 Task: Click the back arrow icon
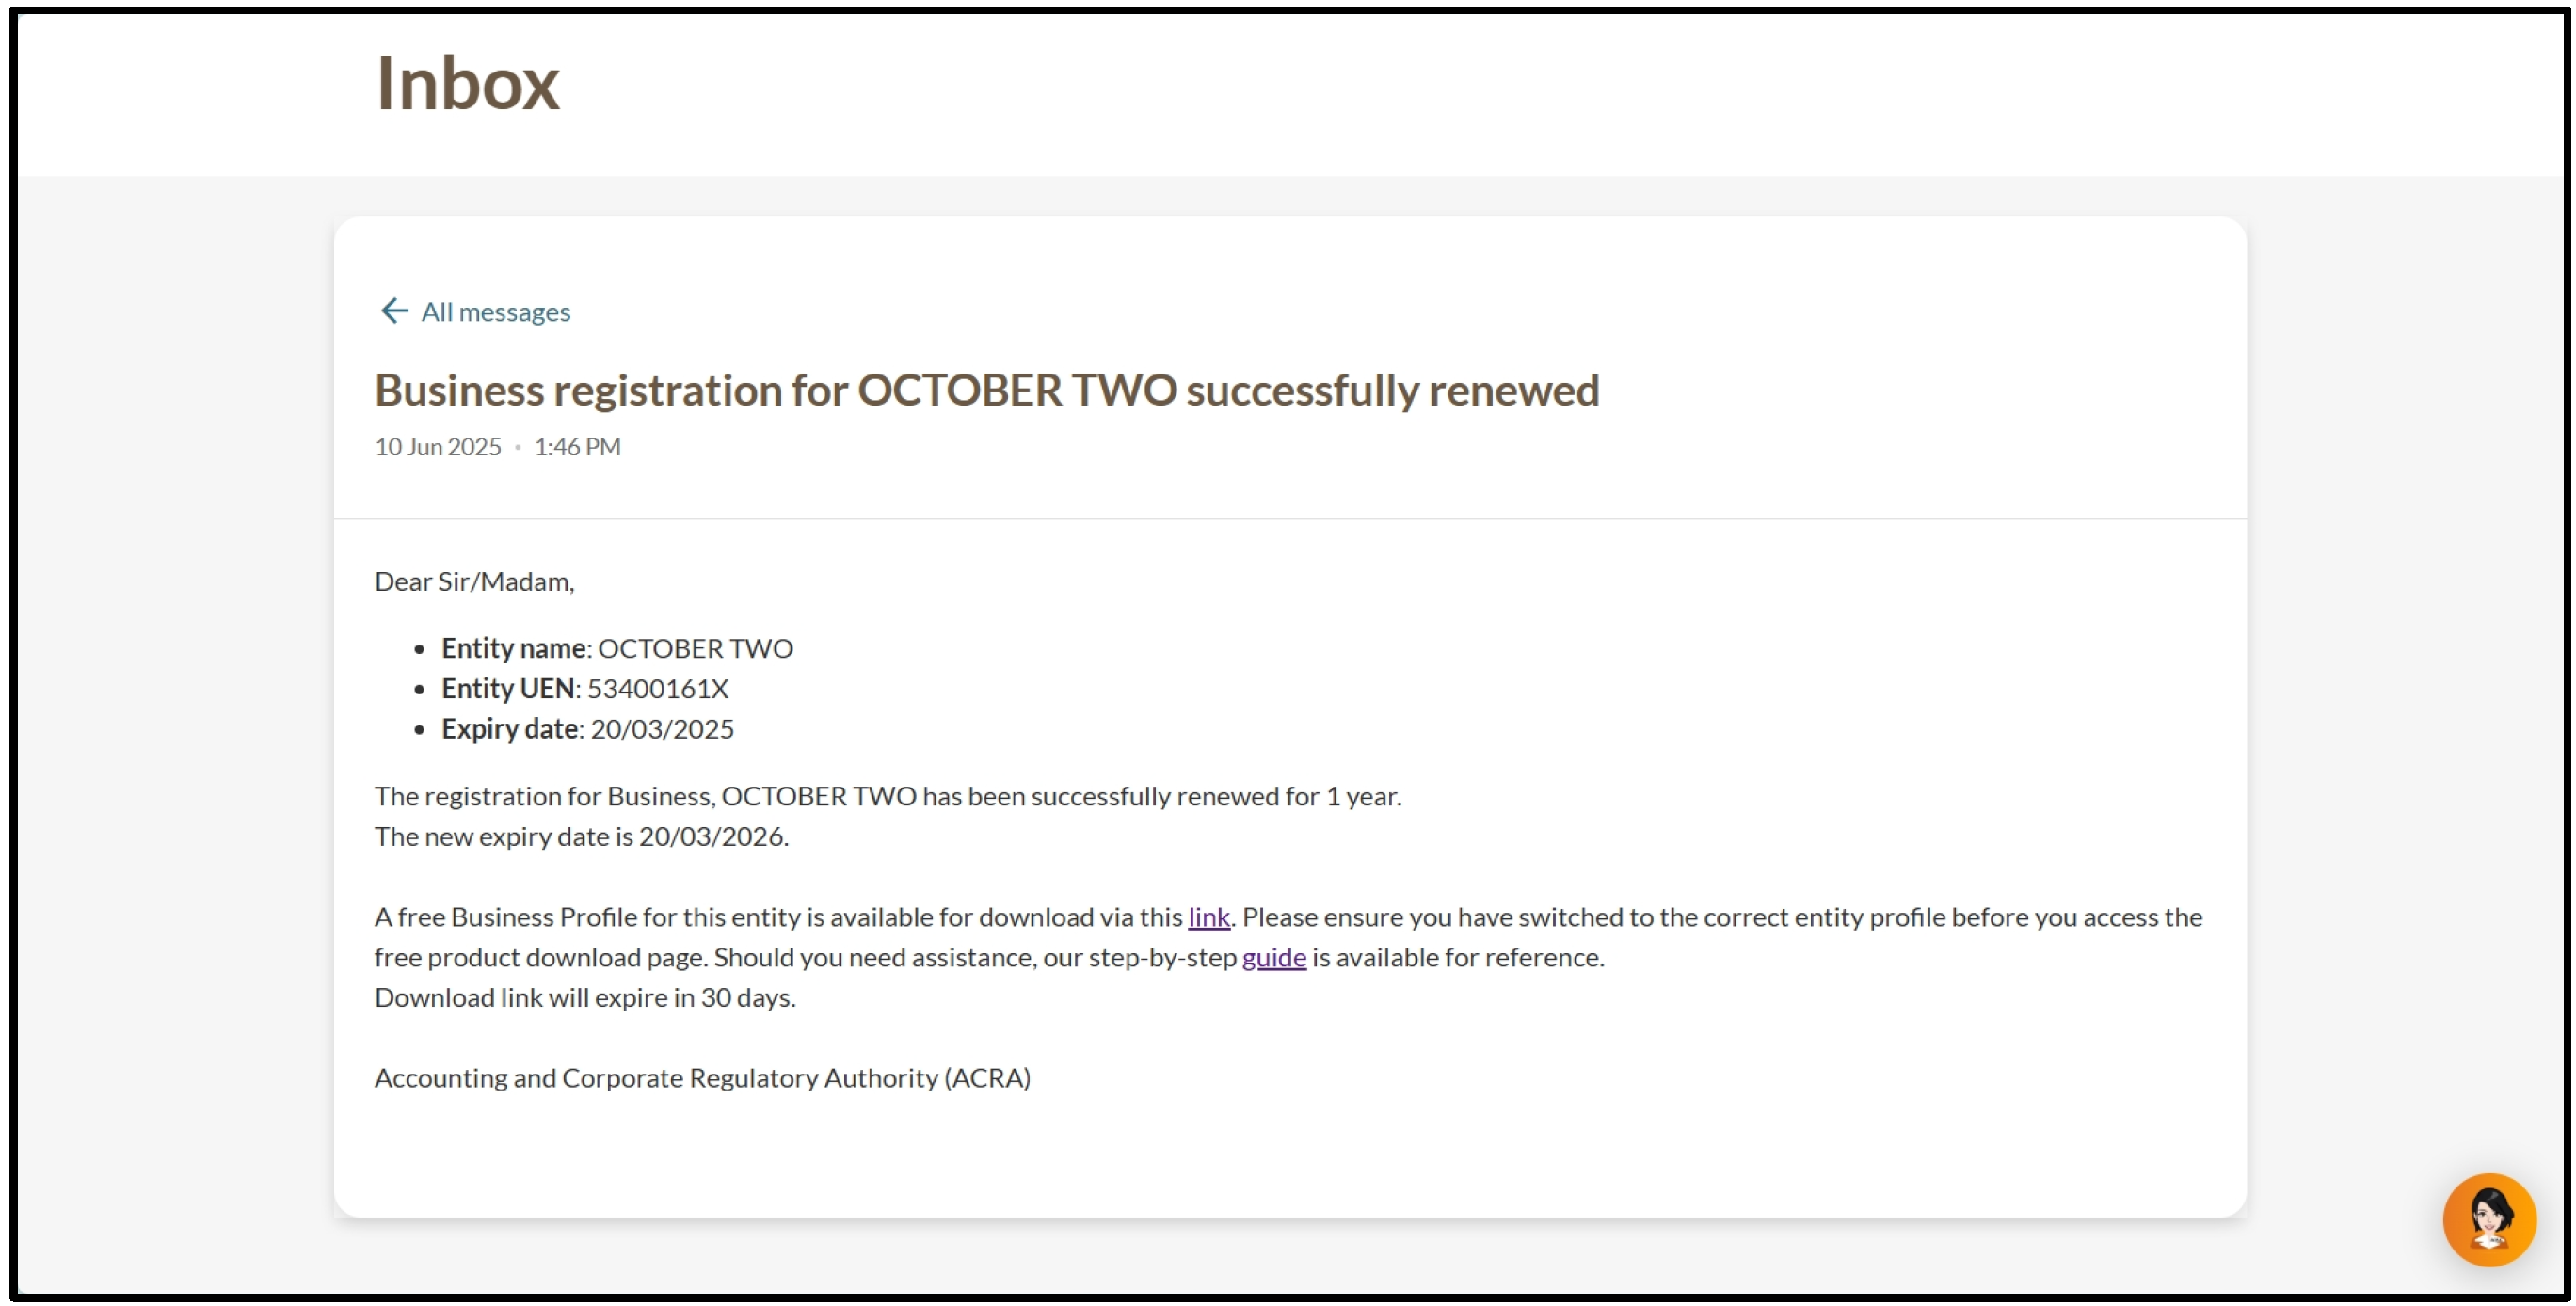pyautogui.click(x=394, y=311)
